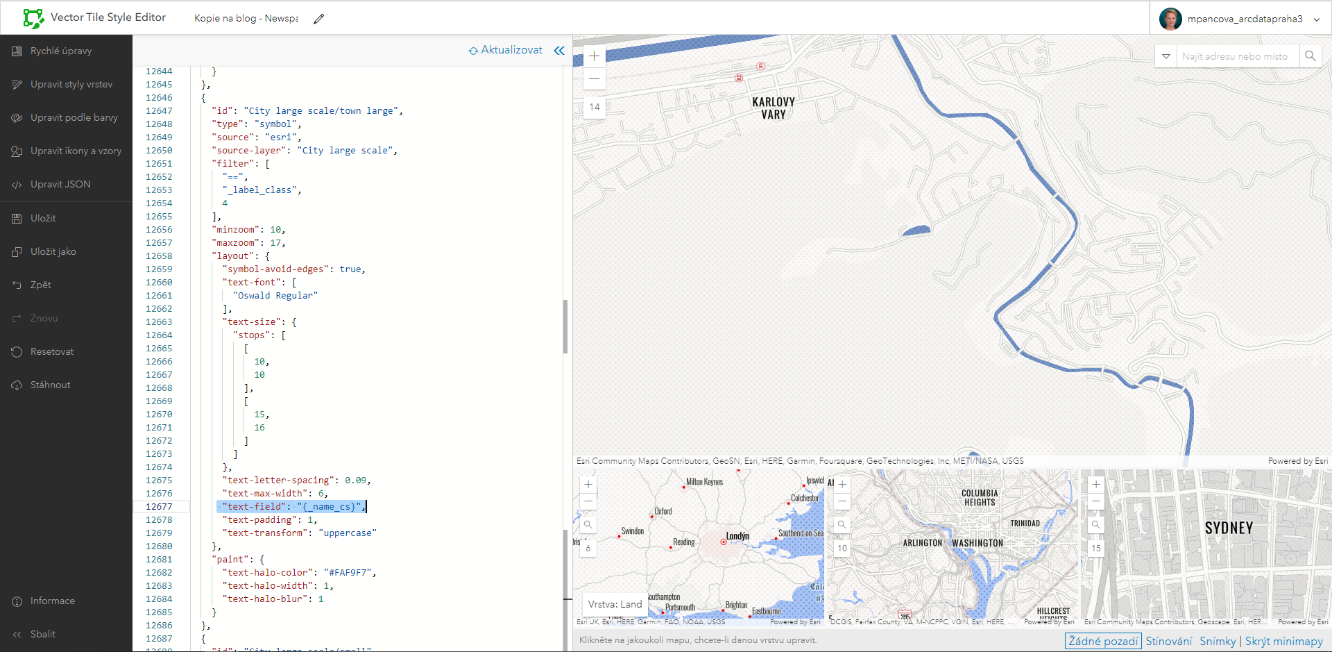Image resolution: width=1332 pixels, height=652 pixels.
Task: Zoom out on the Karlovy Vary map
Action: 594,78
